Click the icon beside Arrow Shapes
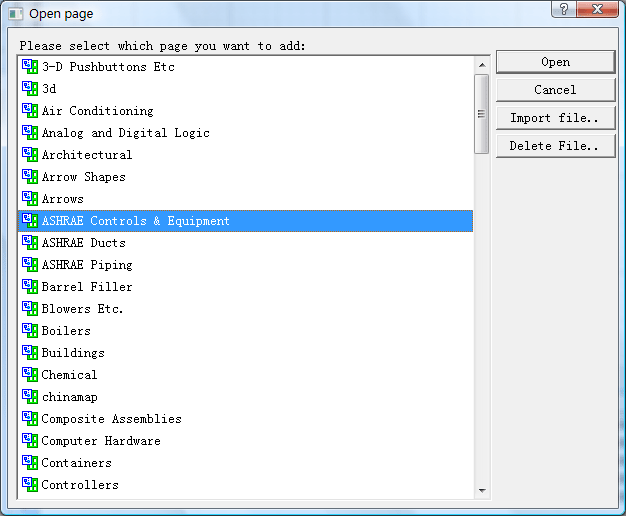The height and width of the screenshot is (516, 626). click(x=30, y=176)
